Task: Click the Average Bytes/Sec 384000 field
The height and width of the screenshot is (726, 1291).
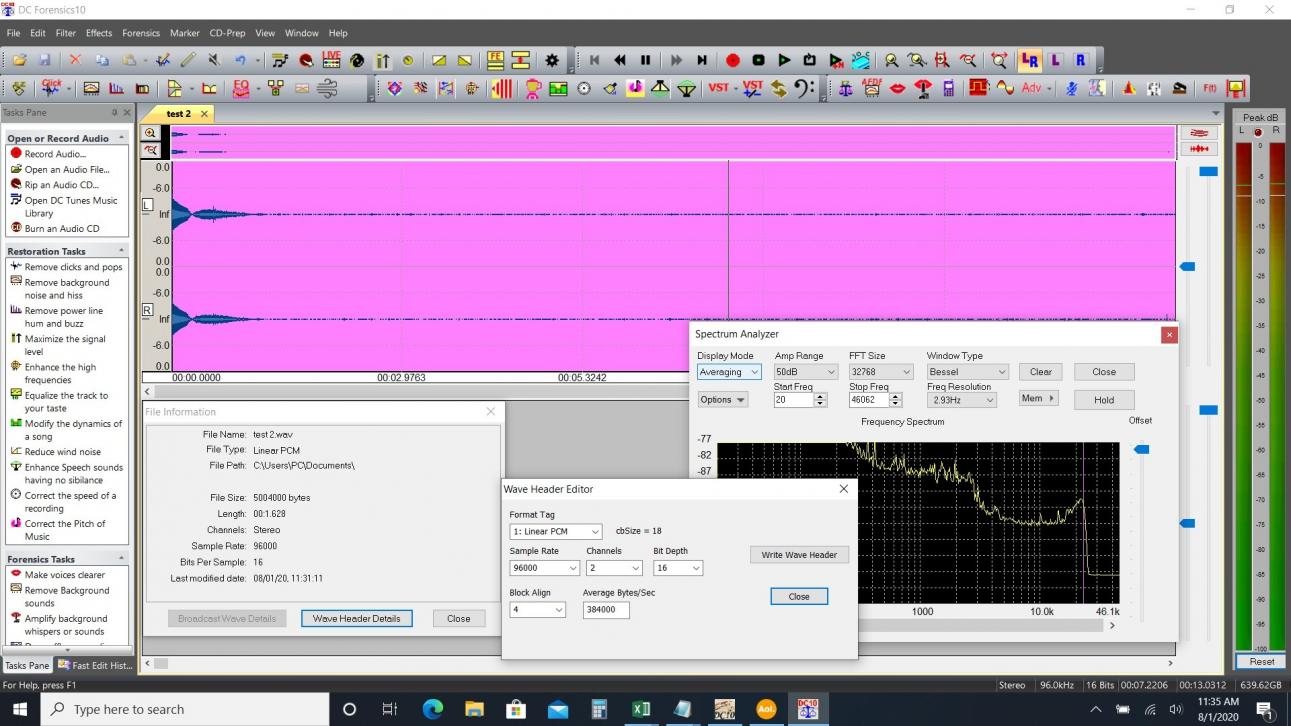Action: click(606, 610)
